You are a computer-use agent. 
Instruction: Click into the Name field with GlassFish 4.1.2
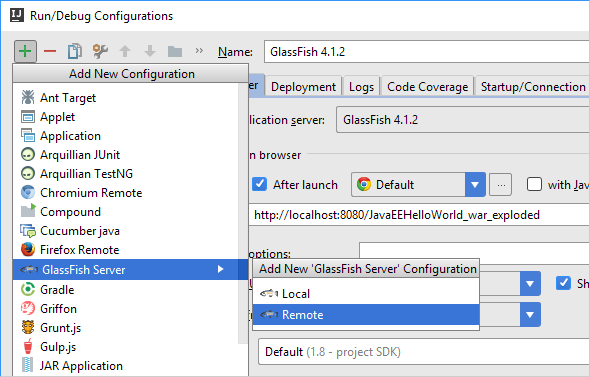[427, 52]
